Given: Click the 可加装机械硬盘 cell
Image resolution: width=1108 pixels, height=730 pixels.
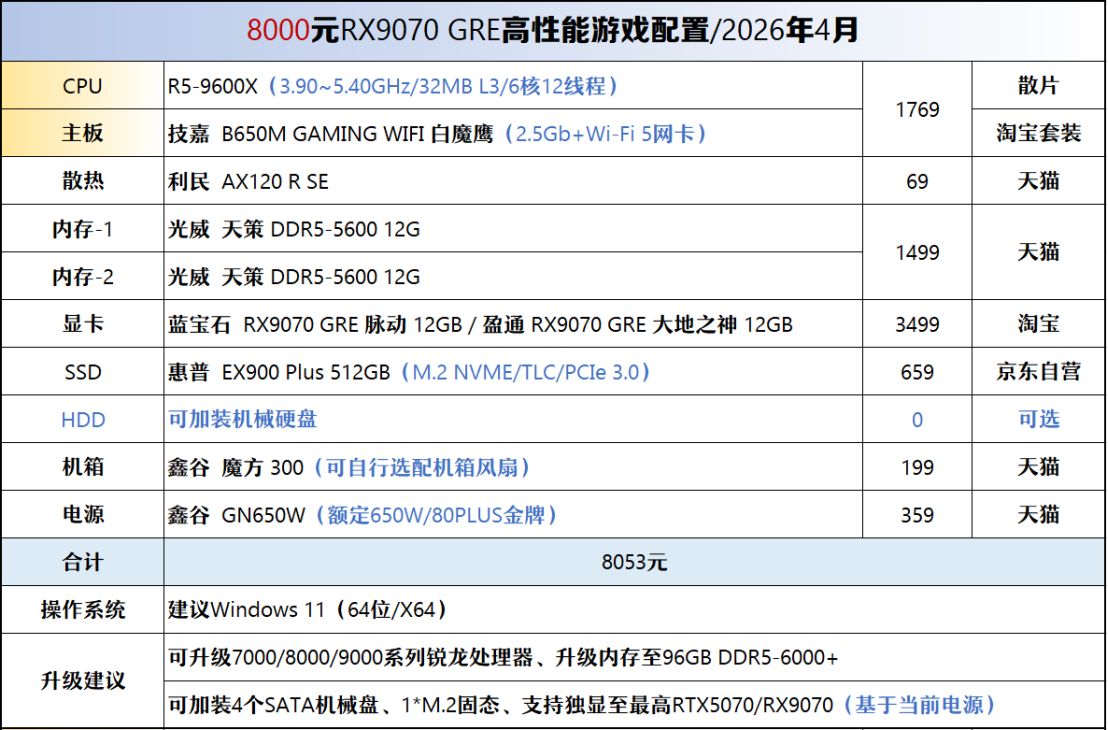Looking at the screenshot, I should [x=513, y=419].
